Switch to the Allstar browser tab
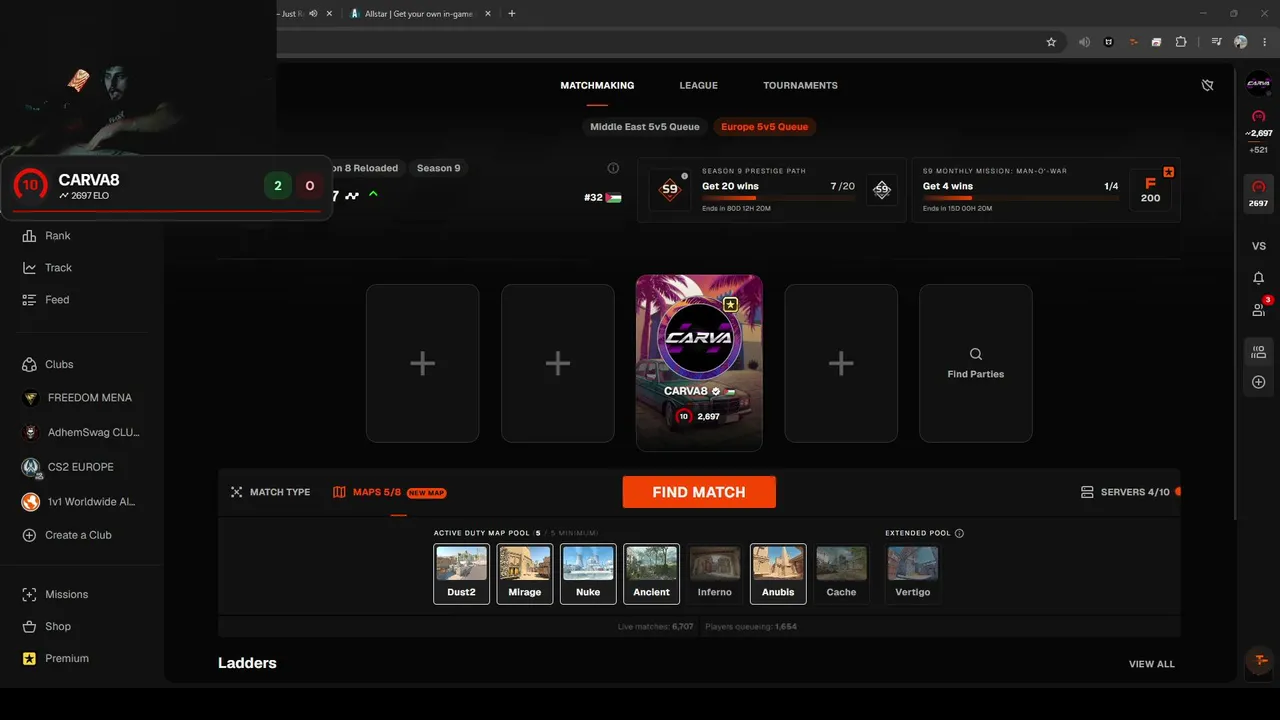 (x=418, y=13)
